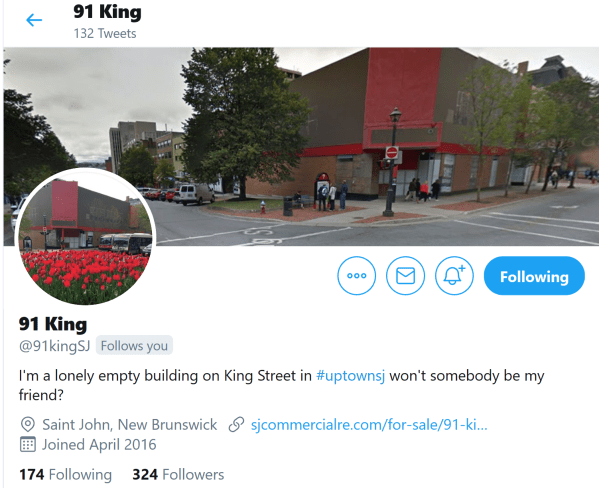
Task: View the 324 Followers list
Action: tap(178, 474)
